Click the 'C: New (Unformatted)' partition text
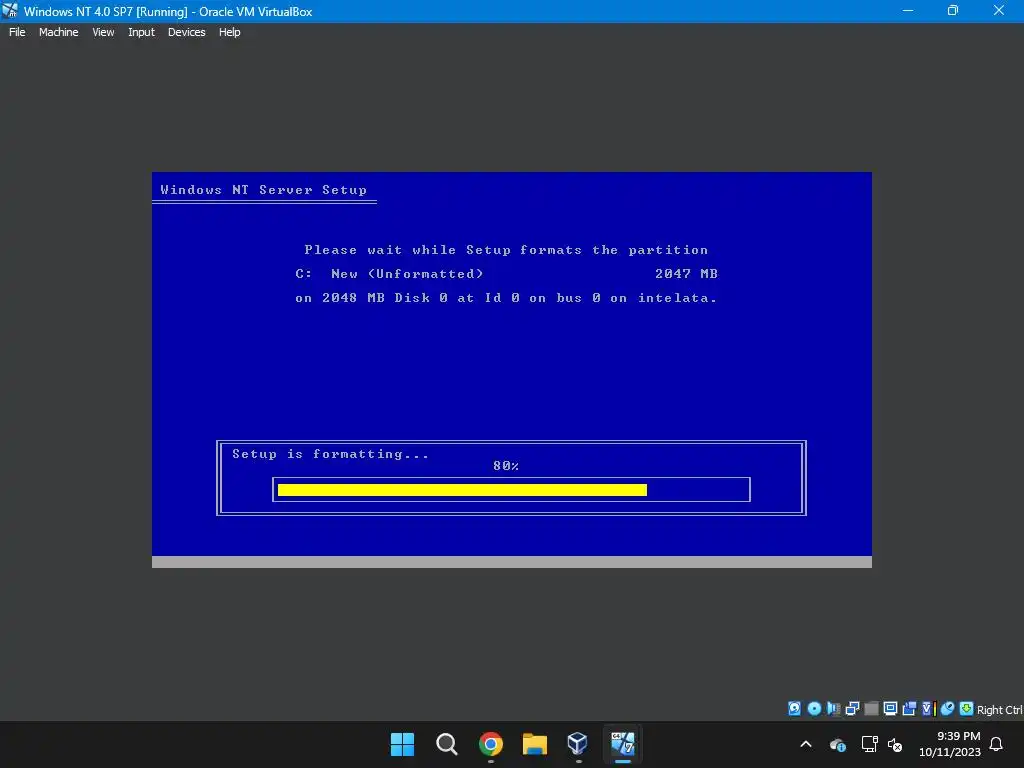Viewport: 1024px width, 768px height. click(389, 274)
